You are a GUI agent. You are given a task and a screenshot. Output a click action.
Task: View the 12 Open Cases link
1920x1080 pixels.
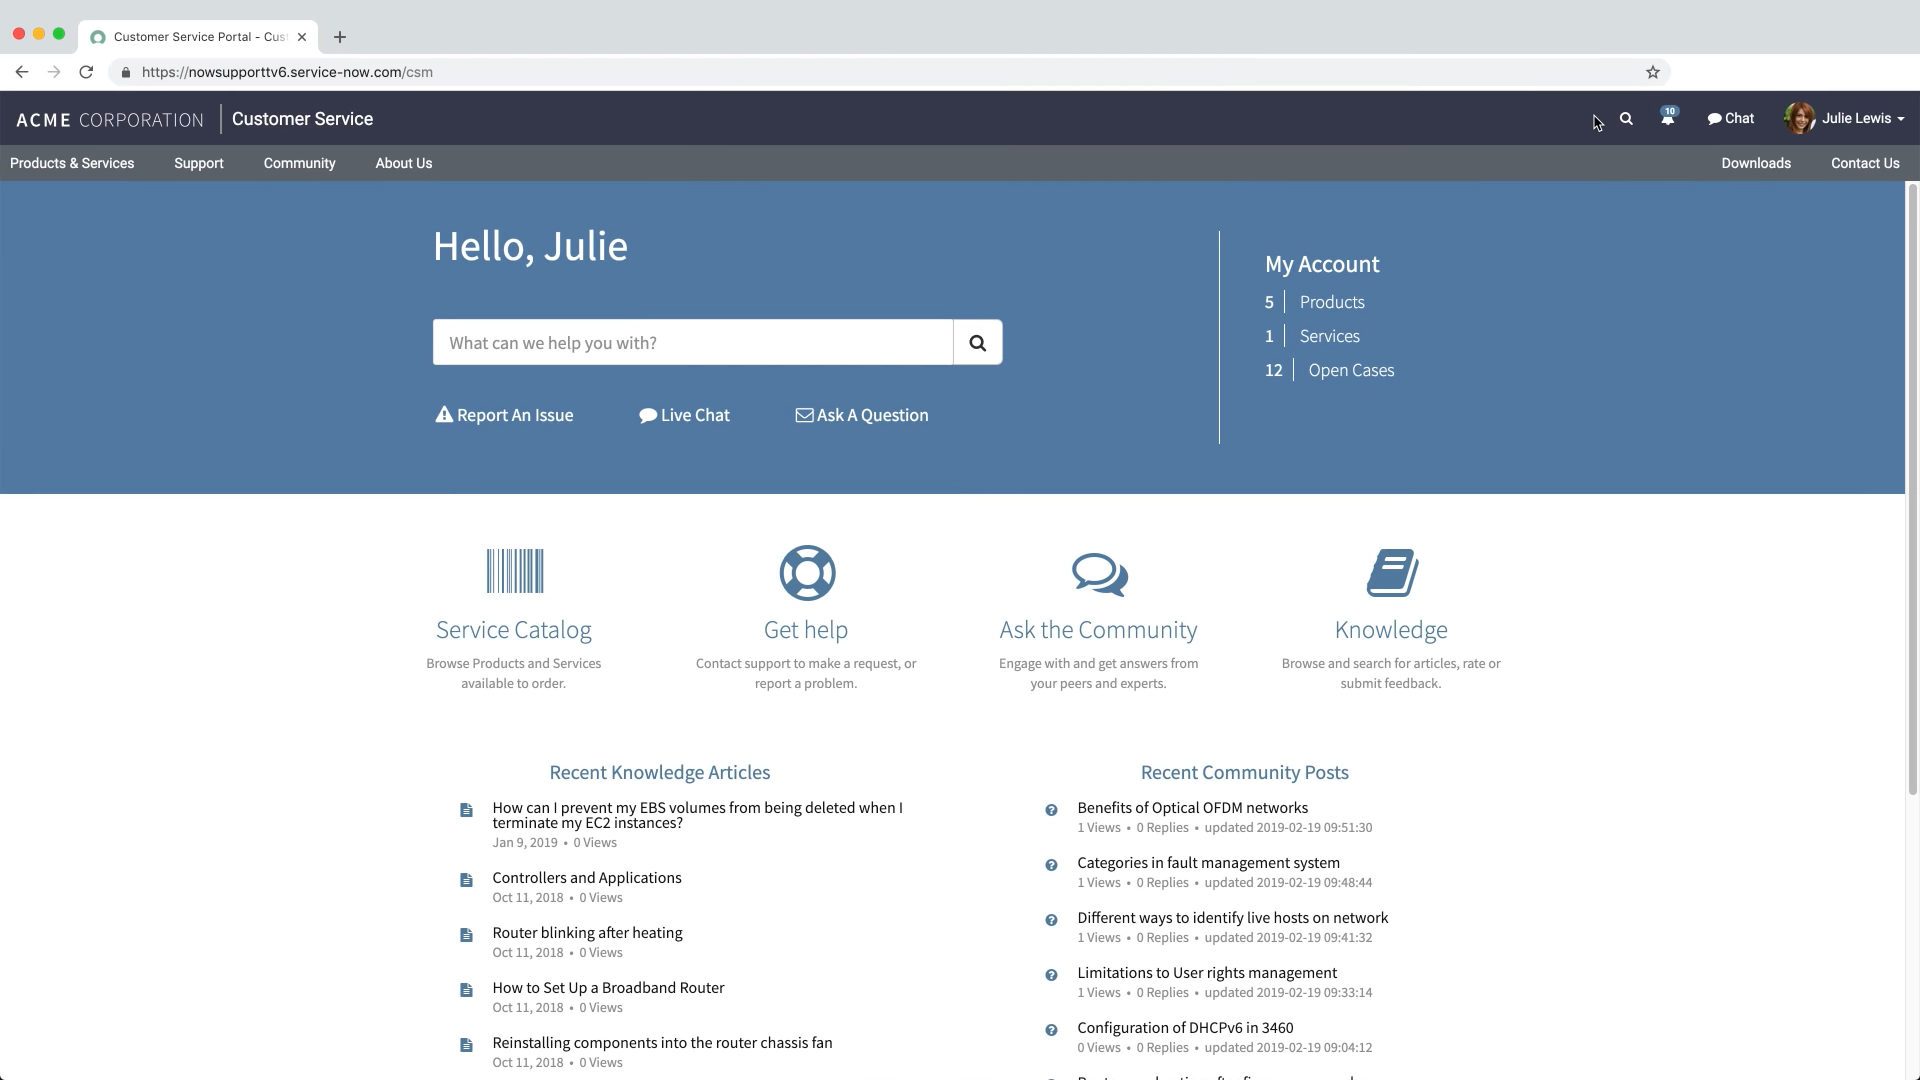tap(1351, 370)
